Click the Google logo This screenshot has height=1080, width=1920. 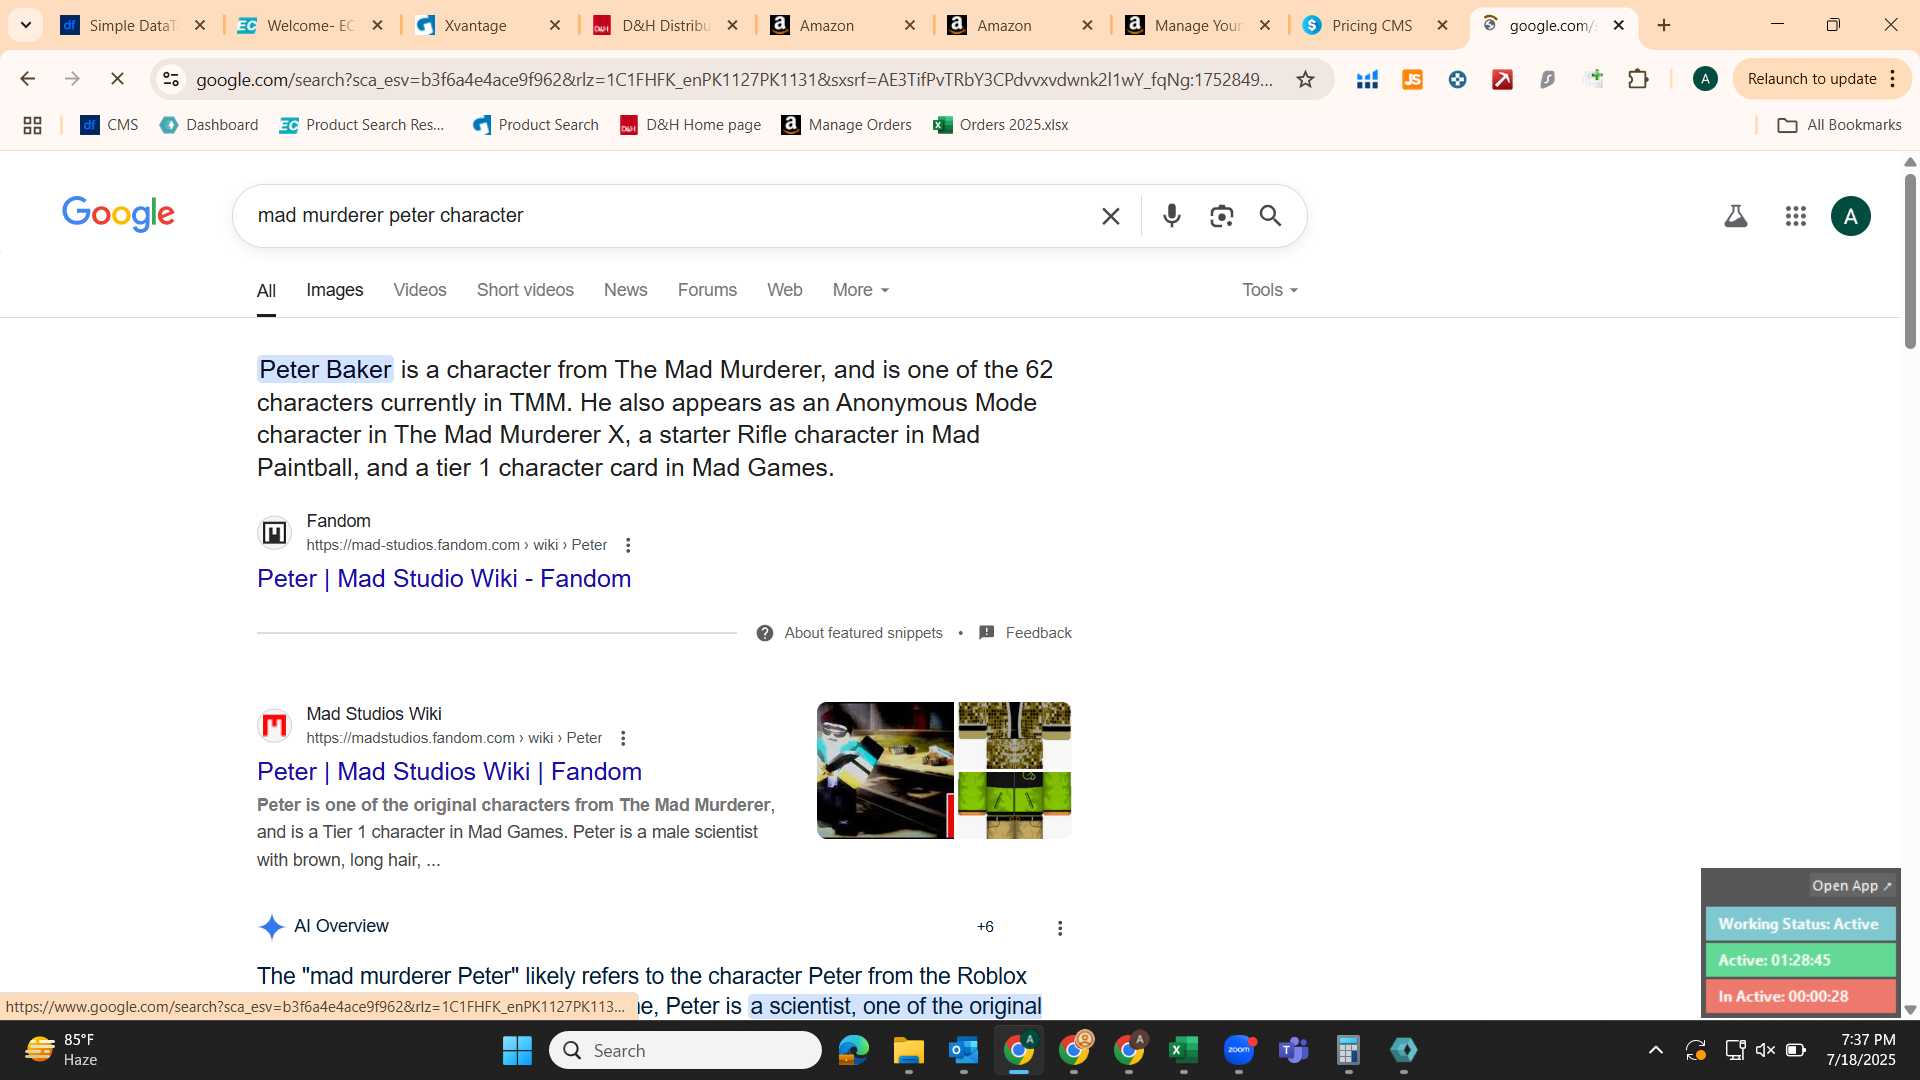[118, 214]
